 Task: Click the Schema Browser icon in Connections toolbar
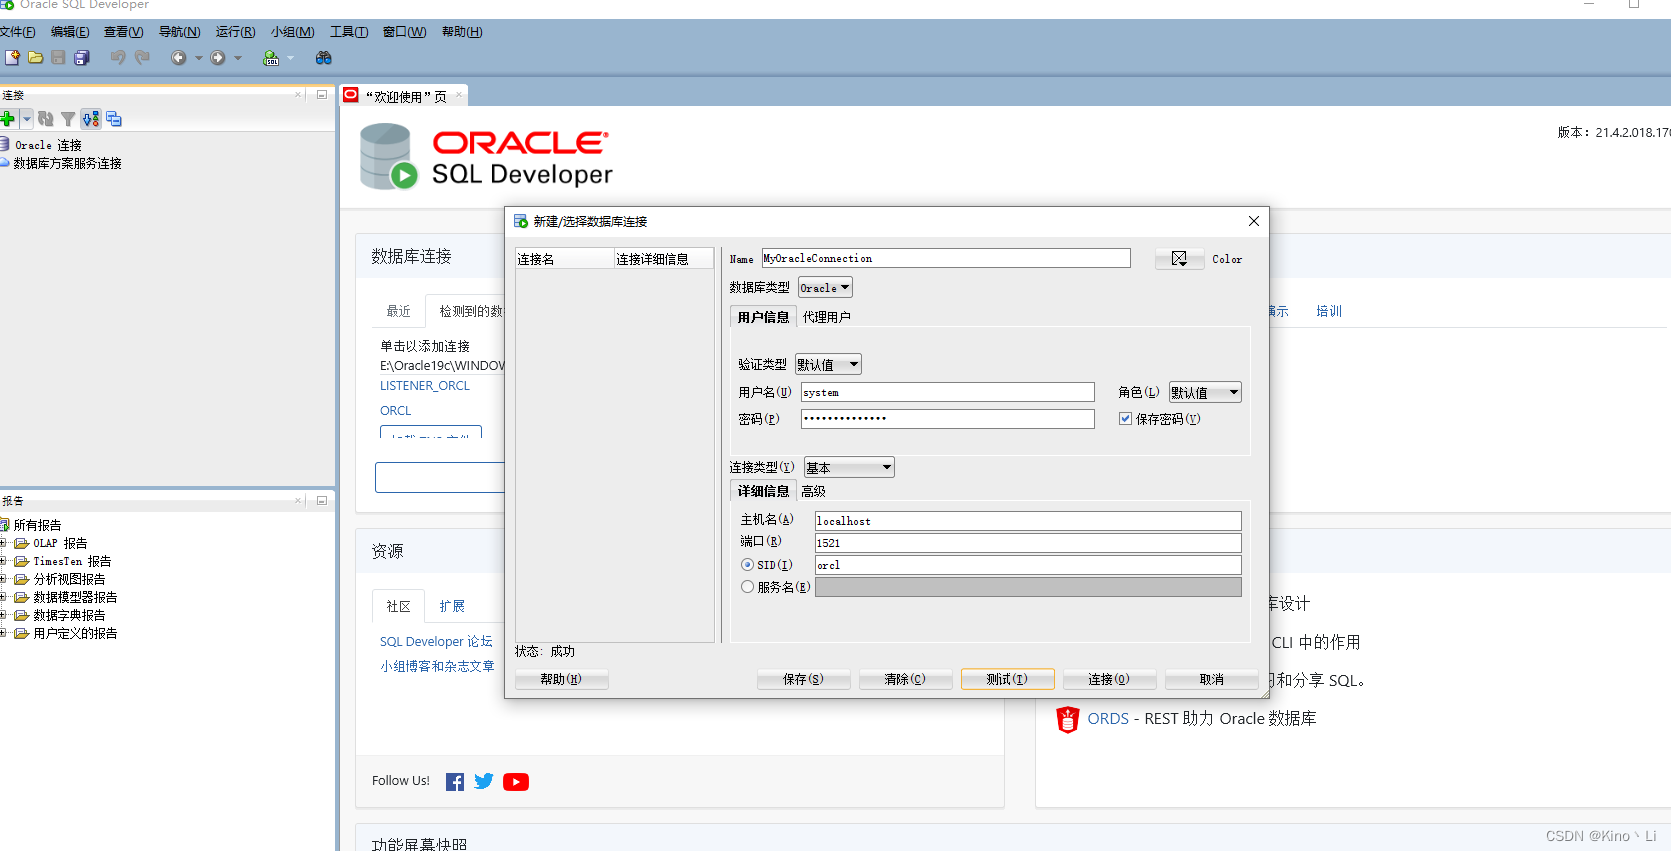coord(91,119)
